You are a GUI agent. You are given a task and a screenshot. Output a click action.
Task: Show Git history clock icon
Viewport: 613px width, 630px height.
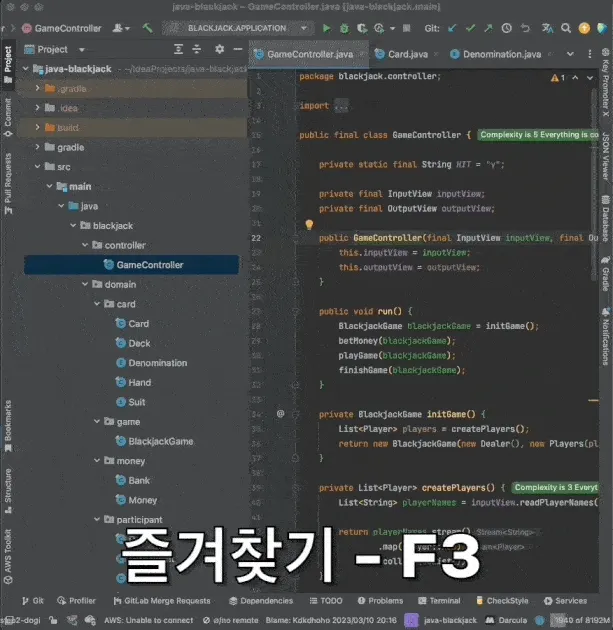[x=507, y=28]
